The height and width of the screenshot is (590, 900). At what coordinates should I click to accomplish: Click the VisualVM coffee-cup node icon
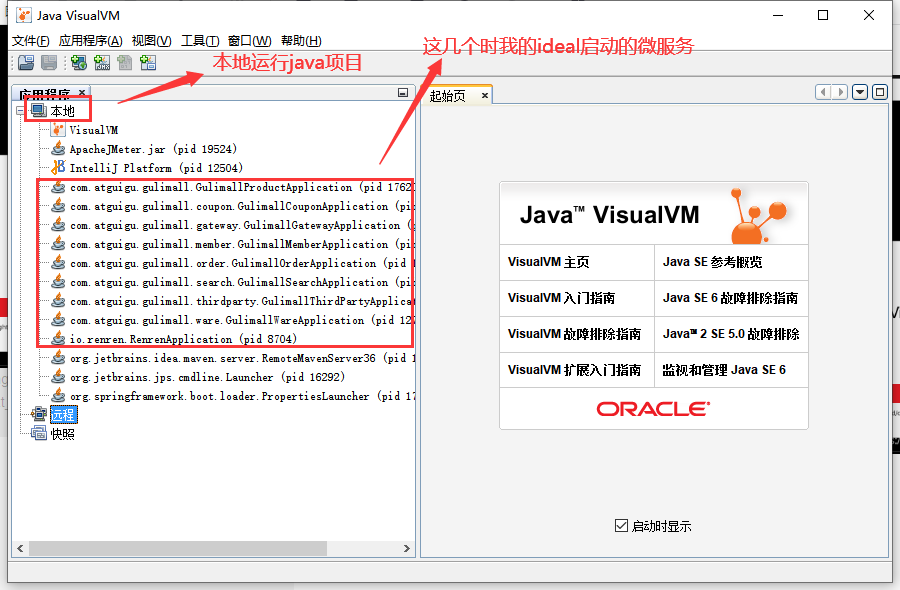tap(59, 129)
